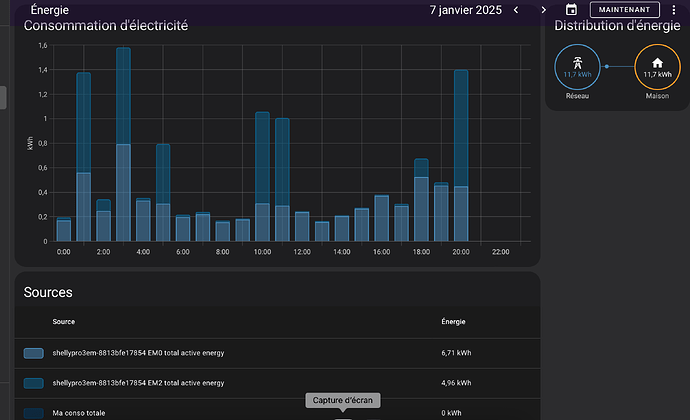690x420 pixels.
Task: Click the 18:00 bar in chart
Action: click(421, 200)
